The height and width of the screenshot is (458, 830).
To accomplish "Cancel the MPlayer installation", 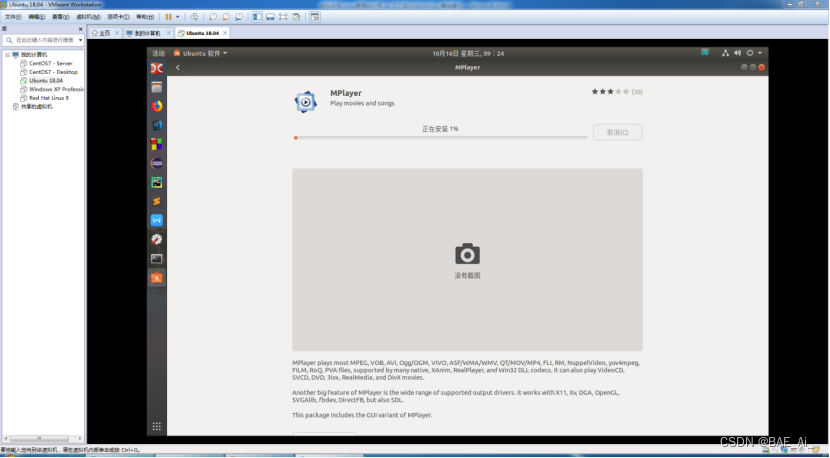I will (618, 132).
